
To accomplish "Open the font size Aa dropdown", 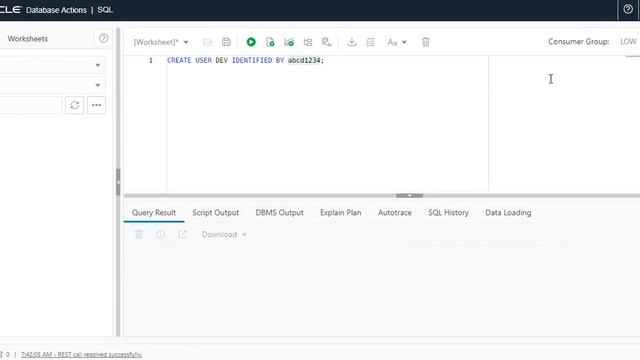I will [x=397, y=42].
